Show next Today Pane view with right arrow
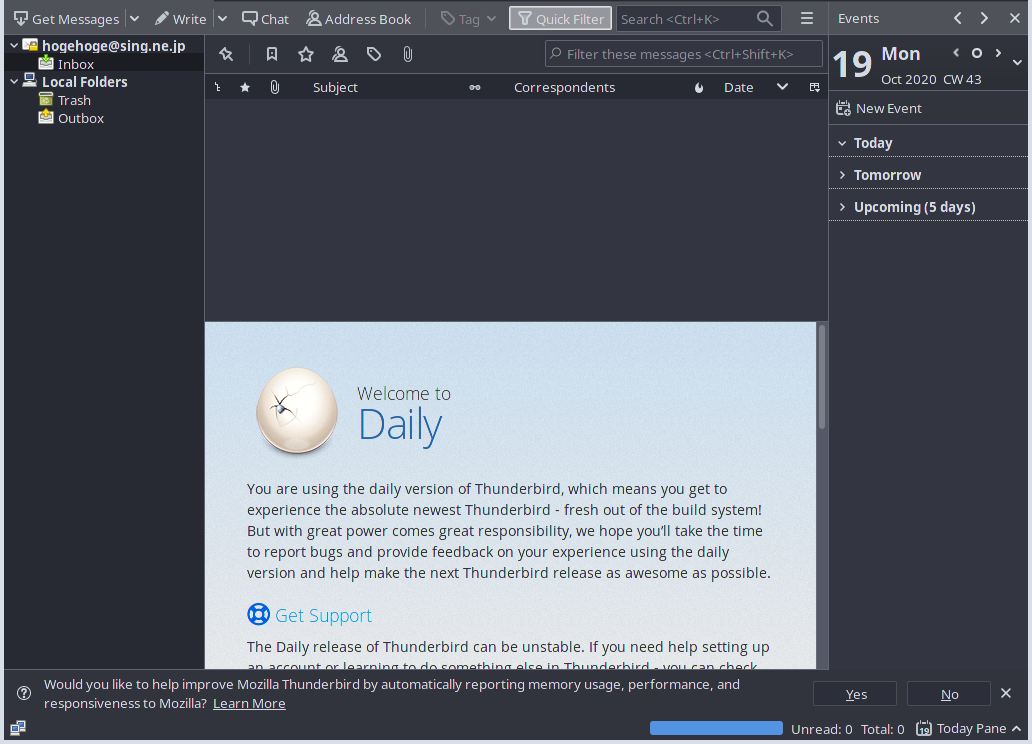The width and height of the screenshot is (1032, 744). coord(984,18)
